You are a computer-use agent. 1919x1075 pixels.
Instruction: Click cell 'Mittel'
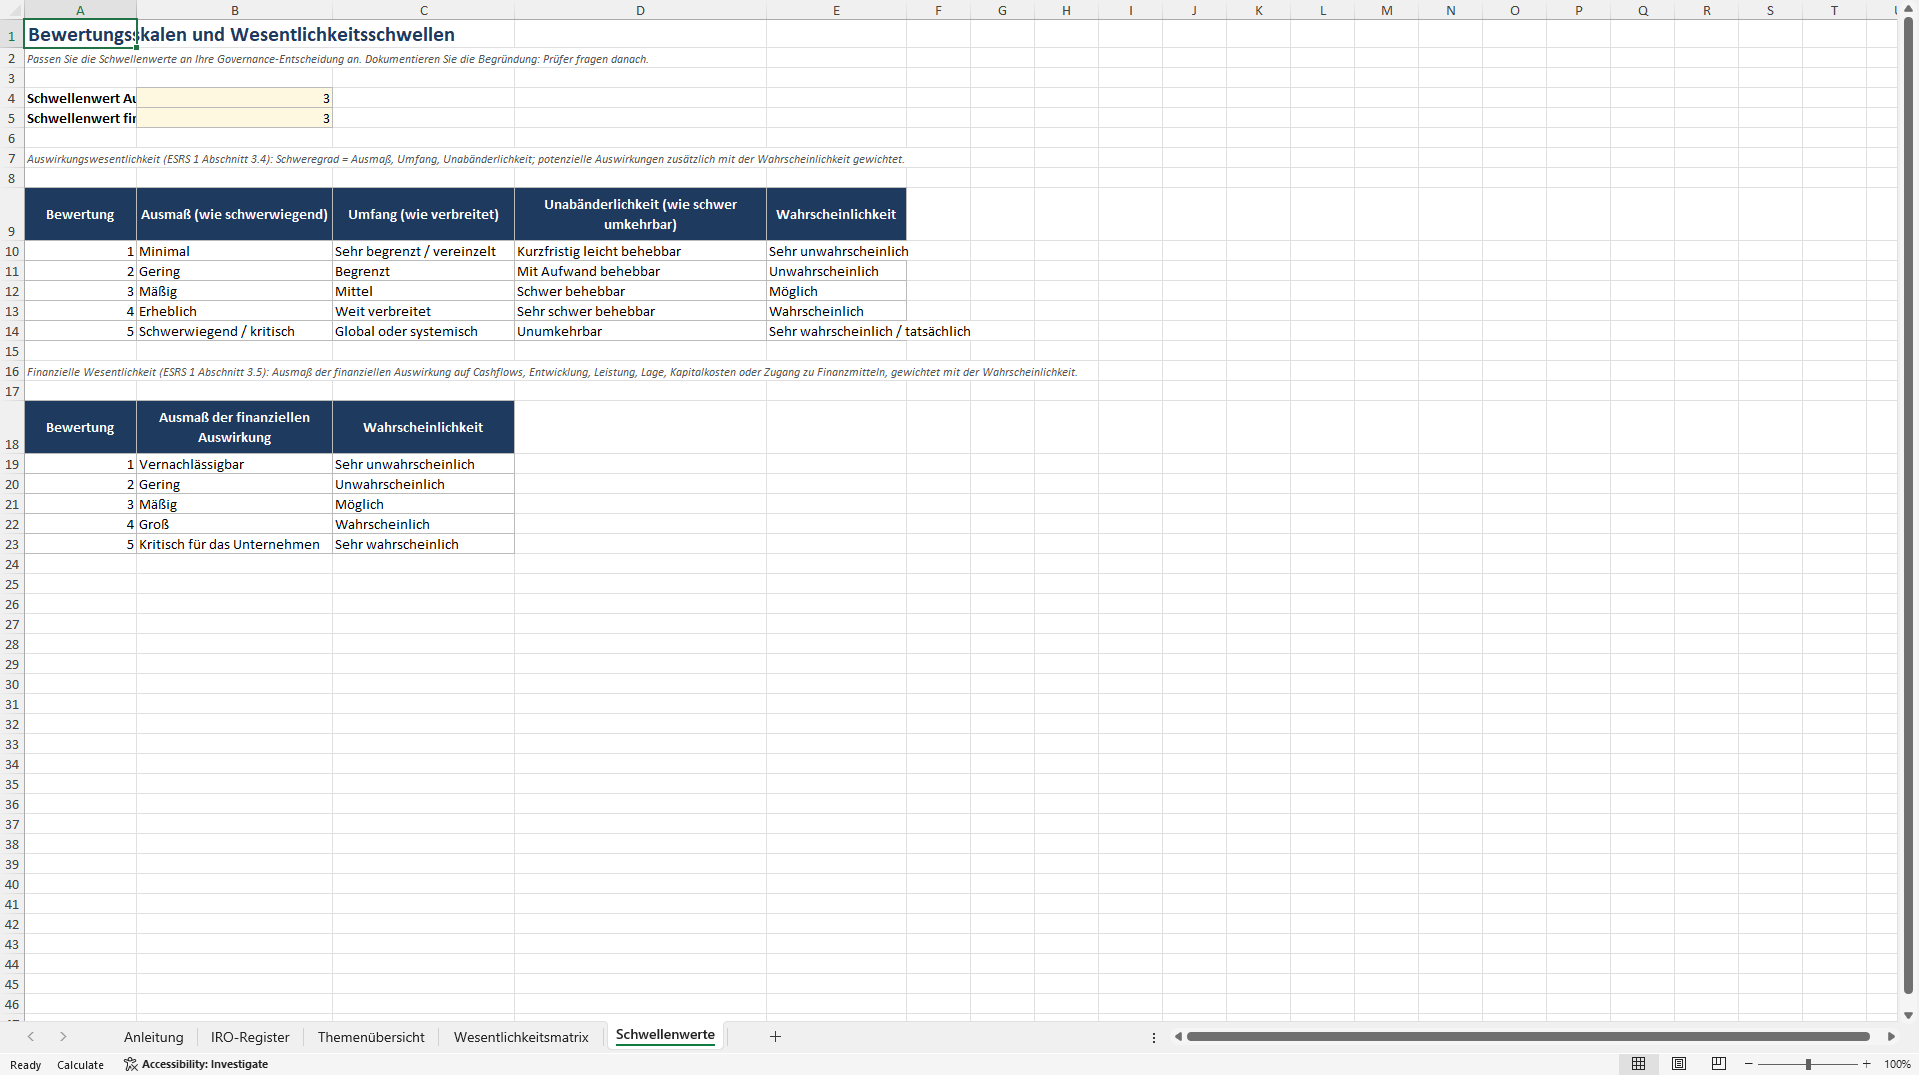click(x=423, y=291)
